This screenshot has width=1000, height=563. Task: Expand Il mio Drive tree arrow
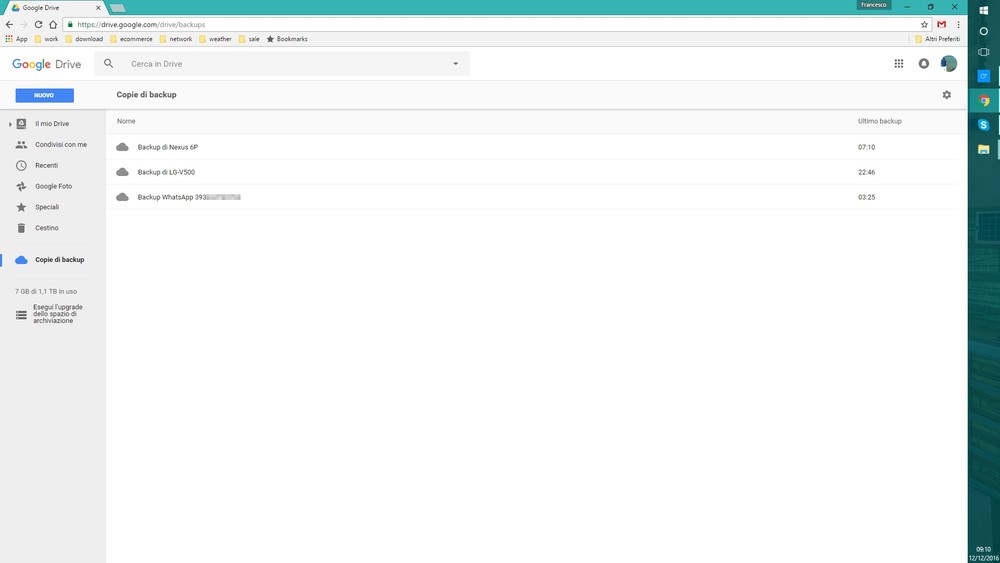10,124
